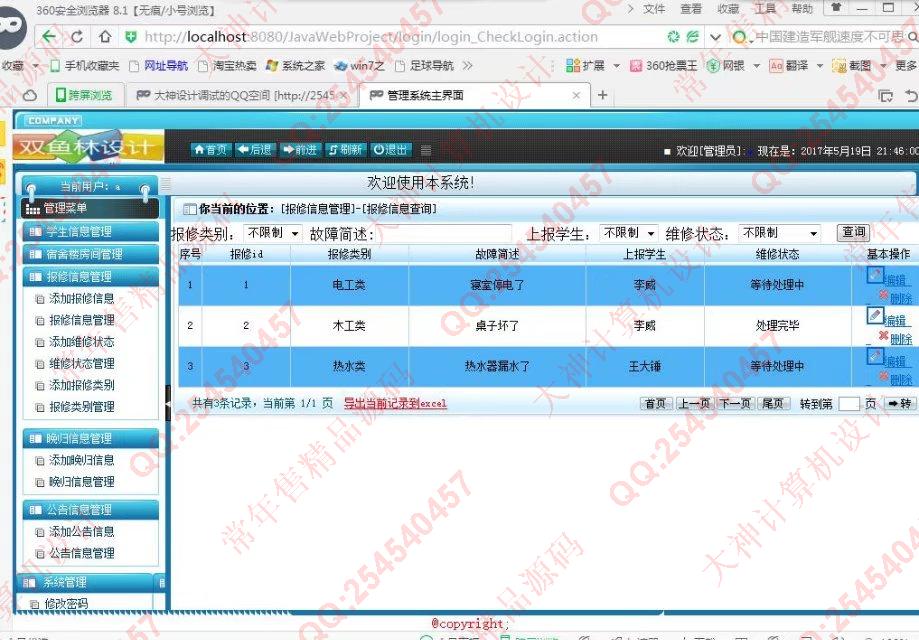Screen dimensions: 919x640
Task: Click 手机收藏夹 bookmark
Action: pyautogui.click(x=85, y=66)
